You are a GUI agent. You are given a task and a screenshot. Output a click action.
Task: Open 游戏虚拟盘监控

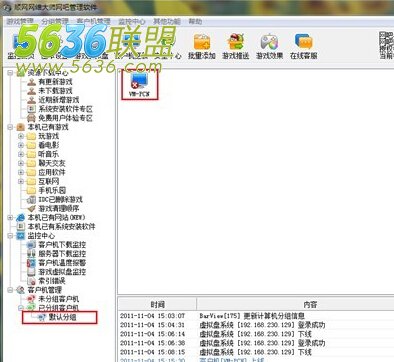pos(62,272)
